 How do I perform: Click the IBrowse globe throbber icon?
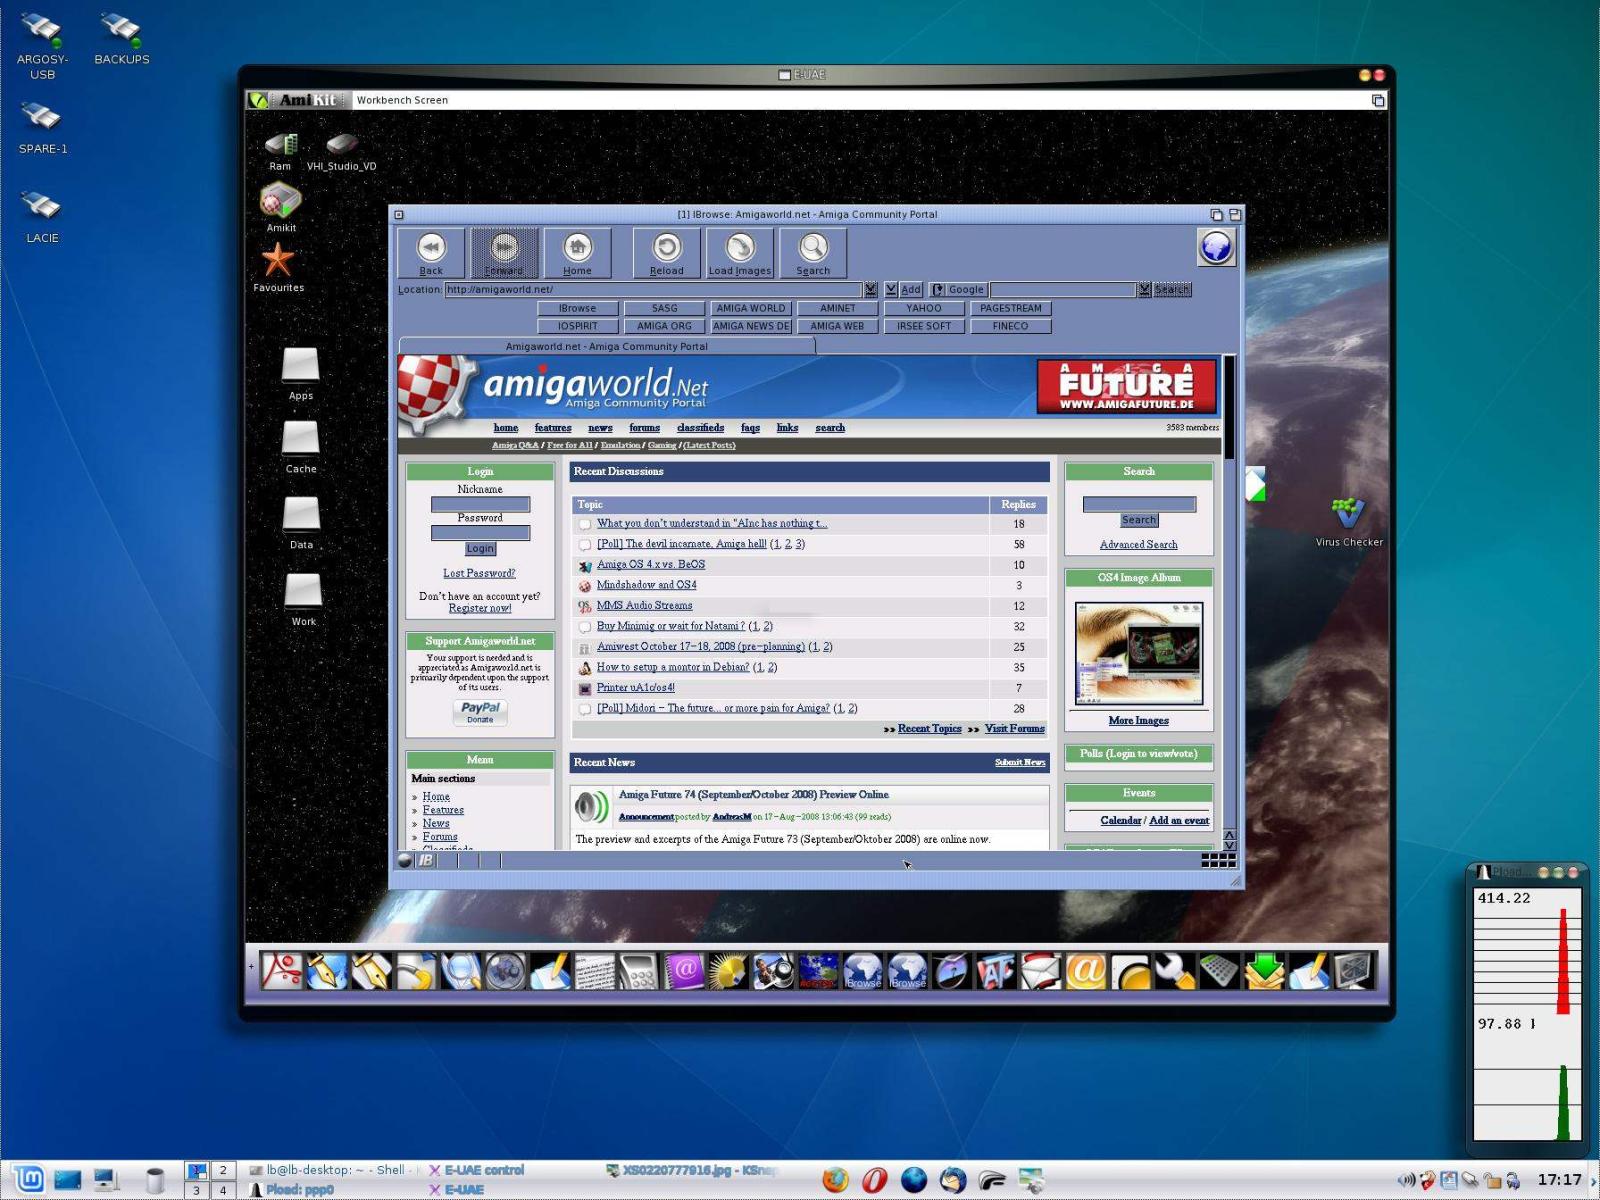[x=1216, y=247]
